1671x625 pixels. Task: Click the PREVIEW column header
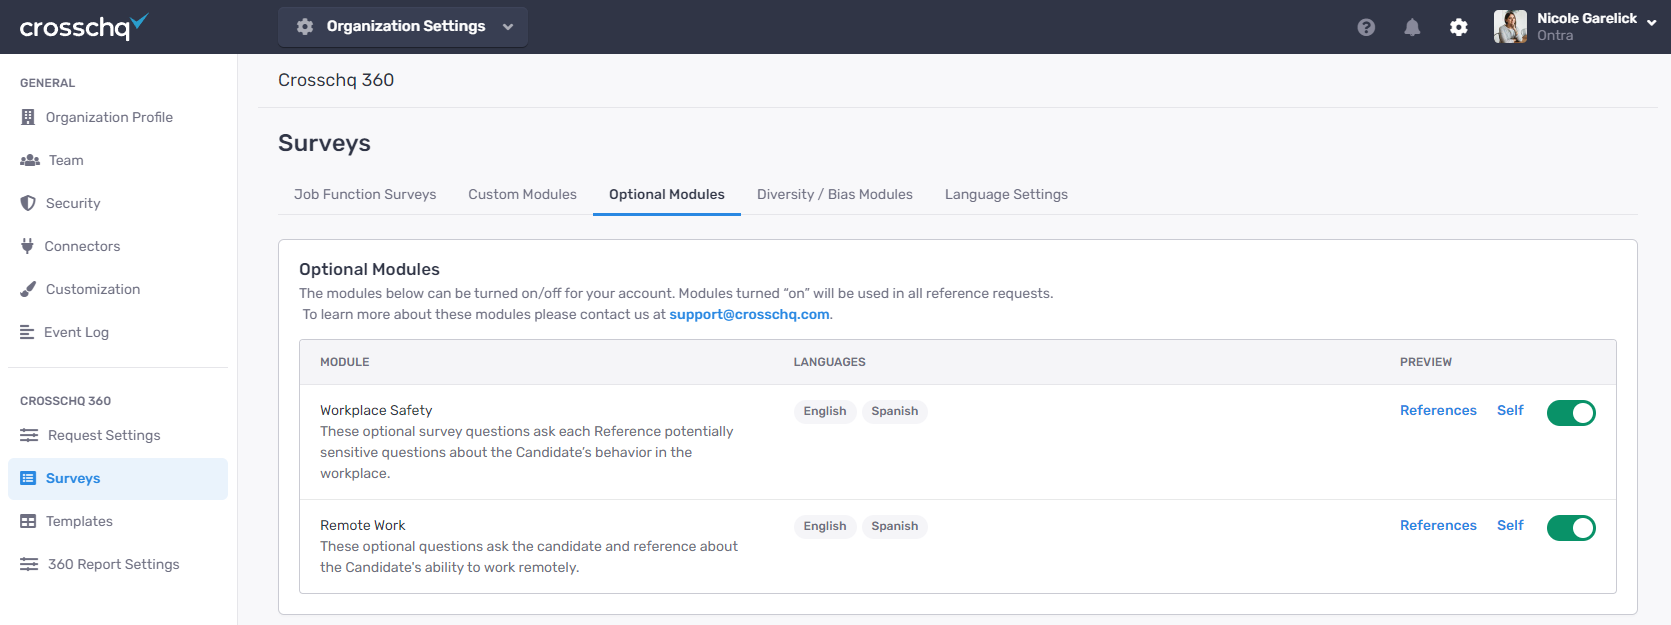pos(1426,362)
